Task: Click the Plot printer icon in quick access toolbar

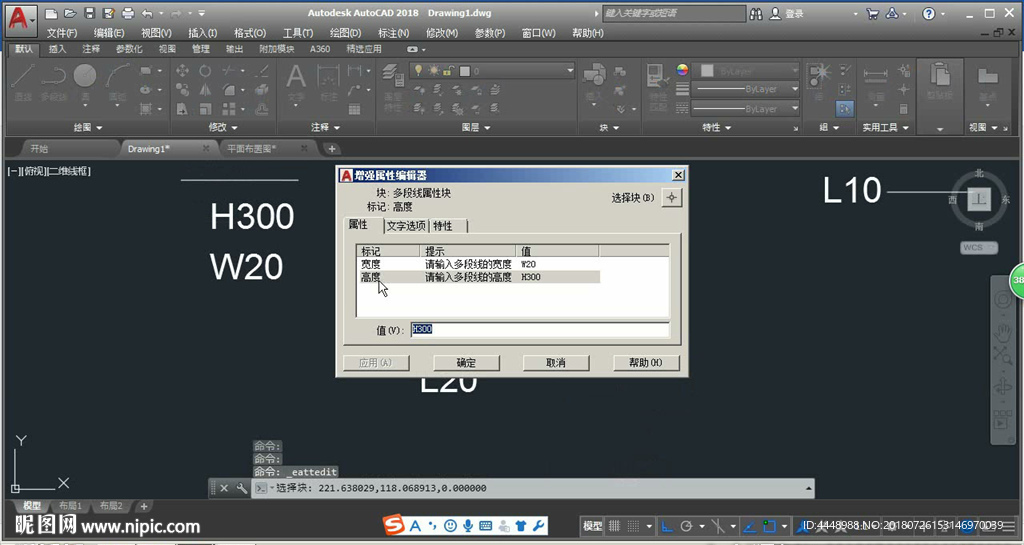Action: tap(128, 13)
